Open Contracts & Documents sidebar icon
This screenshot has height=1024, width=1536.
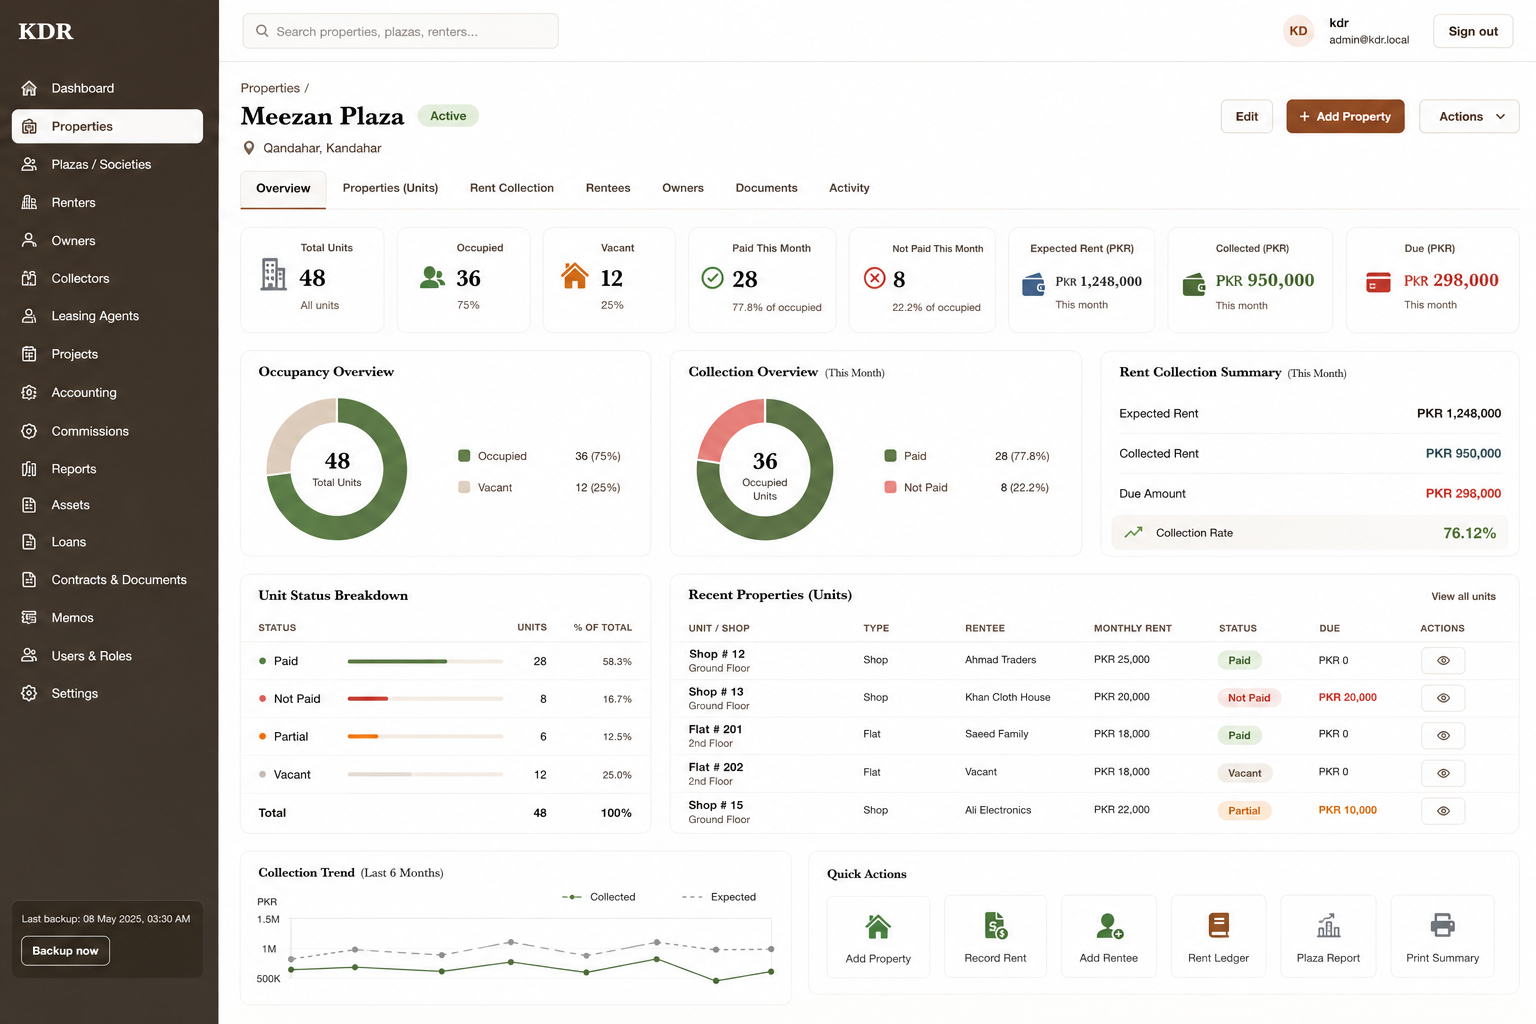(x=29, y=580)
